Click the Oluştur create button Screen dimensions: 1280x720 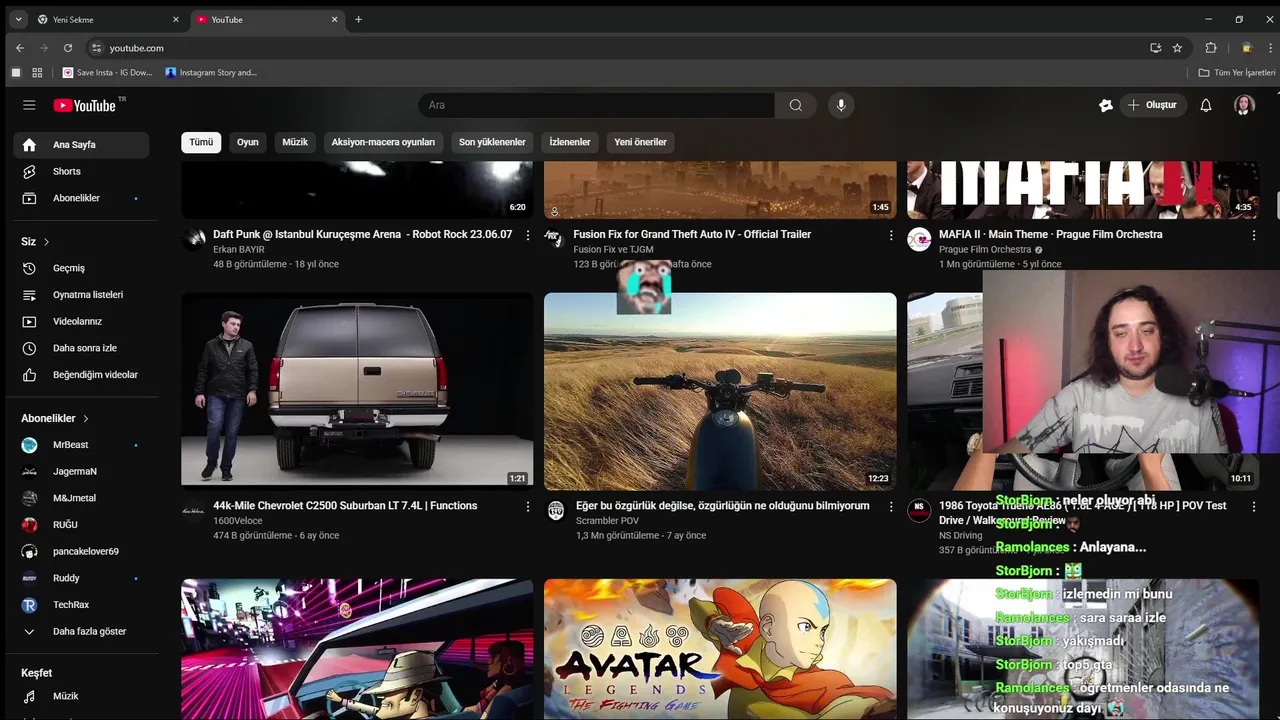click(1152, 105)
